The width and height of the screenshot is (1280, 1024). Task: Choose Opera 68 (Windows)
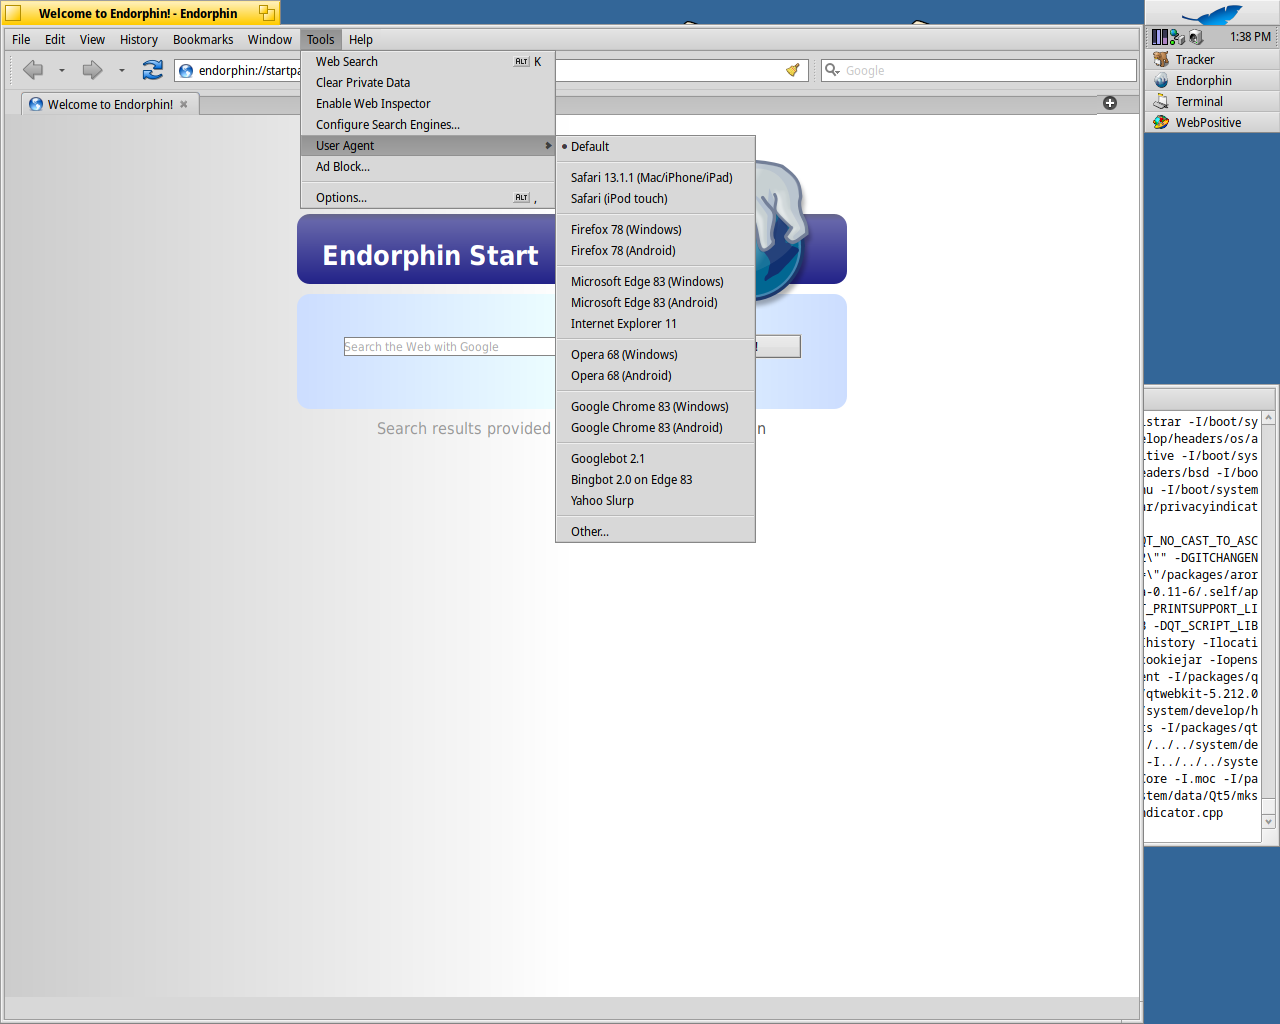(x=655, y=355)
